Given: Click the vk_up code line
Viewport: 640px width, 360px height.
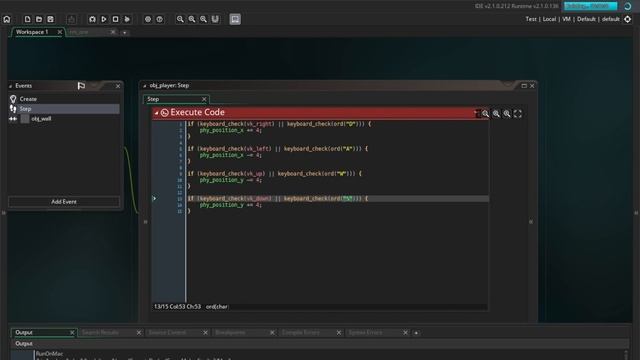Looking at the screenshot, I should click(x=274, y=173).
